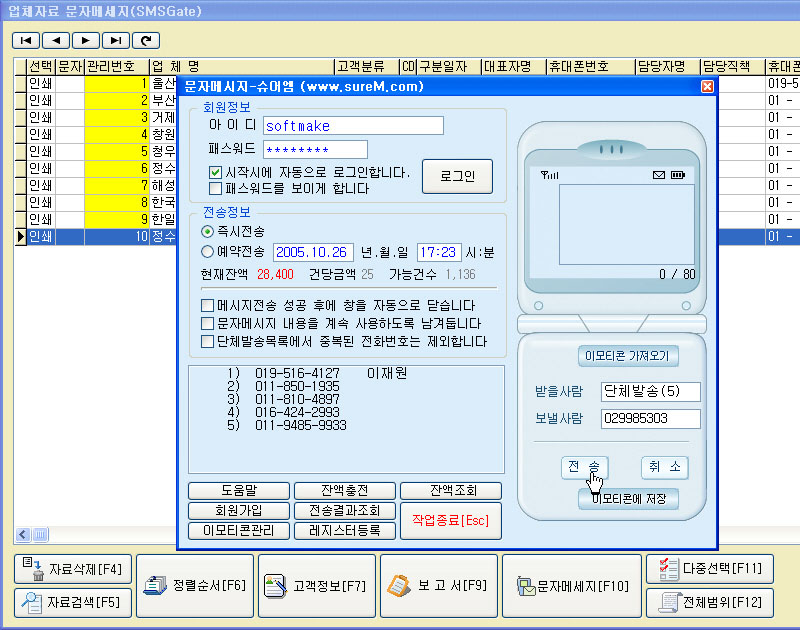Open 정렬순서[F6] sort order
The height and width of the screenshot is (630, 800).
pos(195,586)
